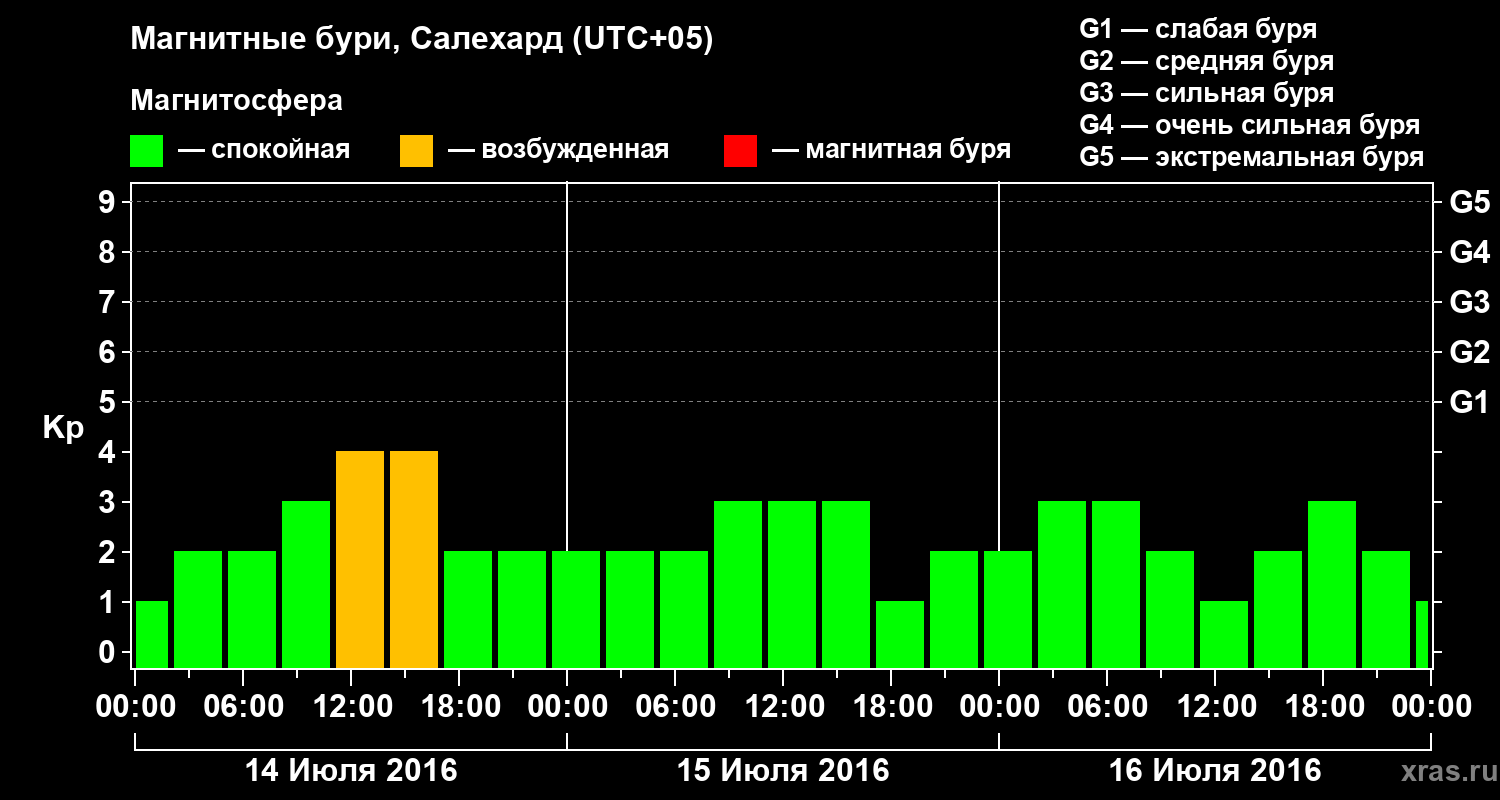Click the Kp axis label
The height and width of the screenshot is (800, 1500).
click(x=63, y=429)
